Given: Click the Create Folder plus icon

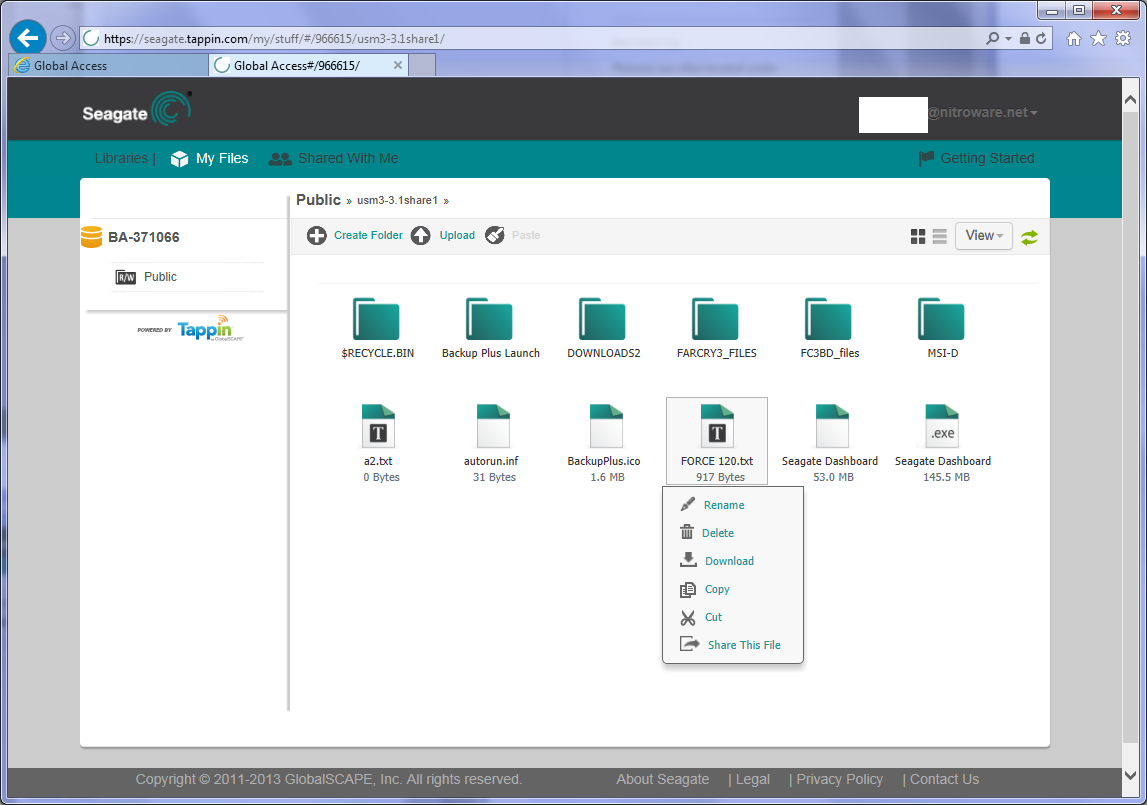Looking at the screenshot, I should (x=317, y=236).
